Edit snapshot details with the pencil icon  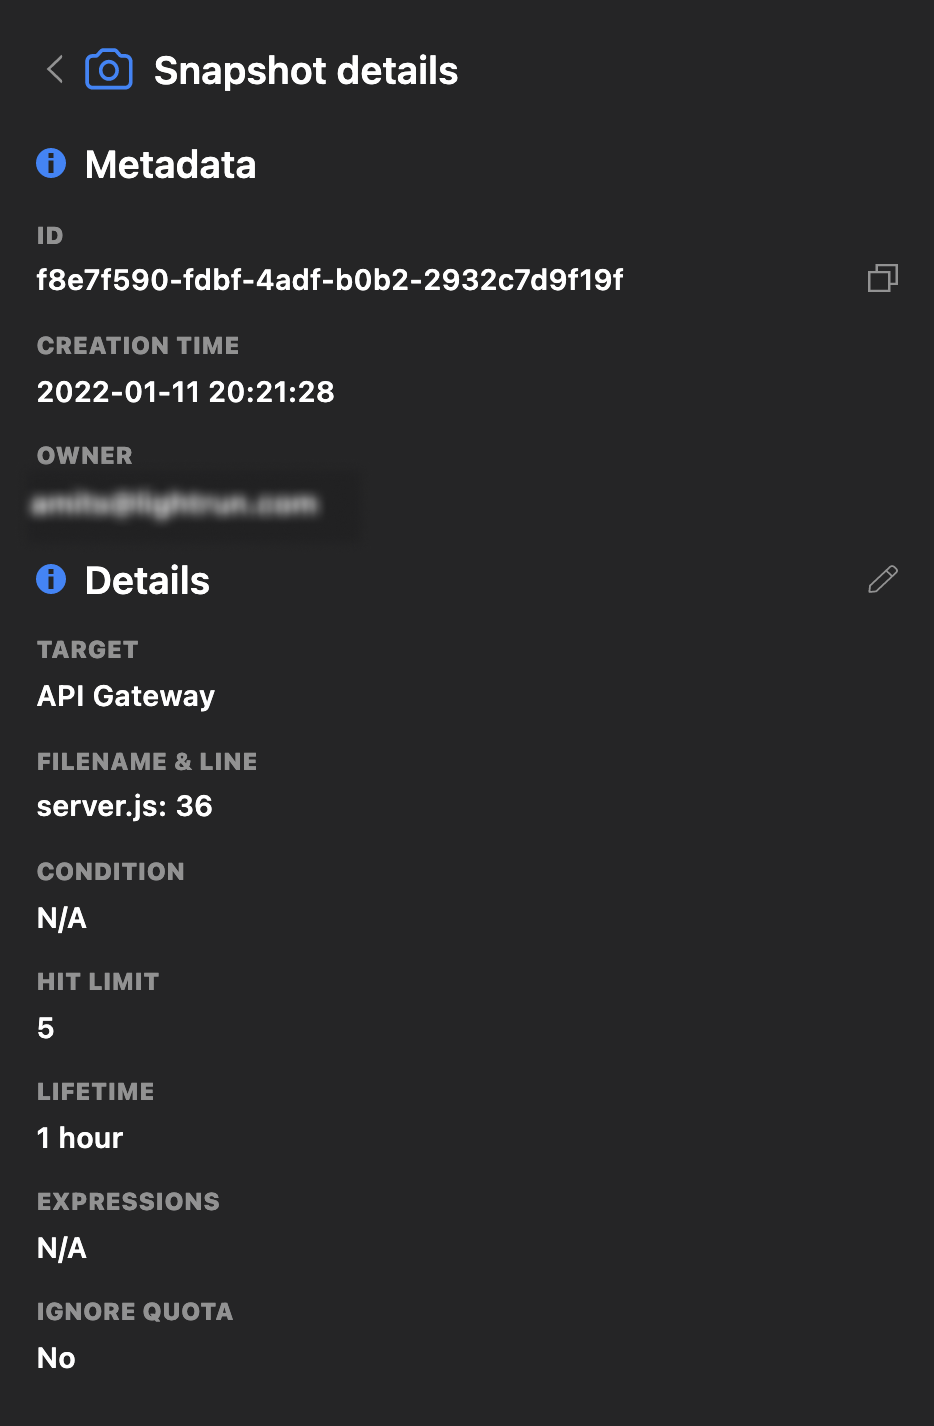tap(882, 579)
